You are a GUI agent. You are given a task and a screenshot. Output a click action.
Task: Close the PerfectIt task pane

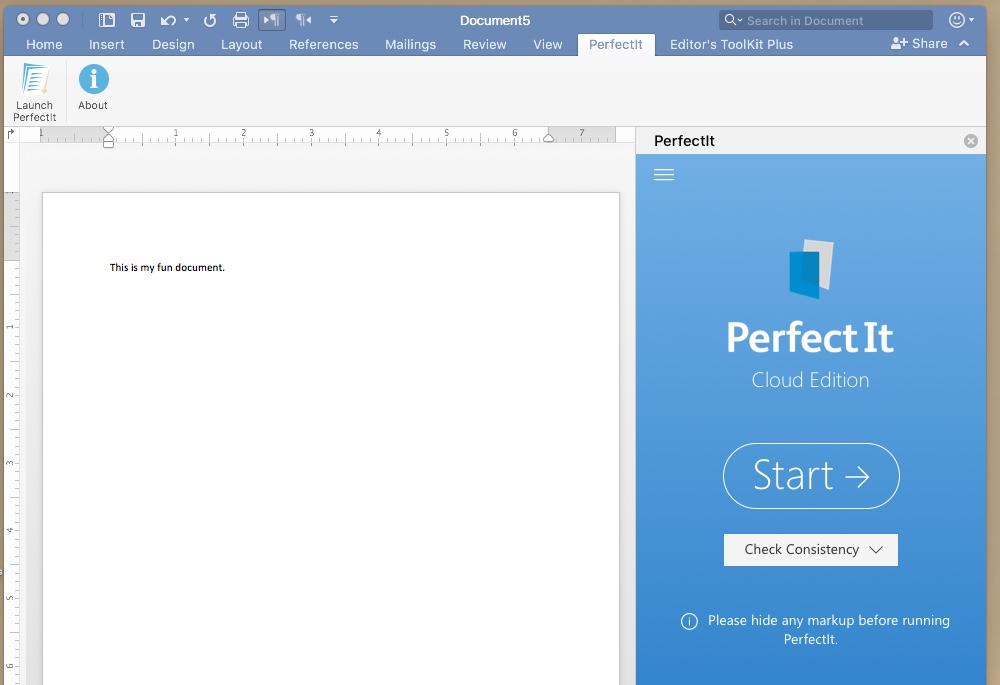(970, 140)
